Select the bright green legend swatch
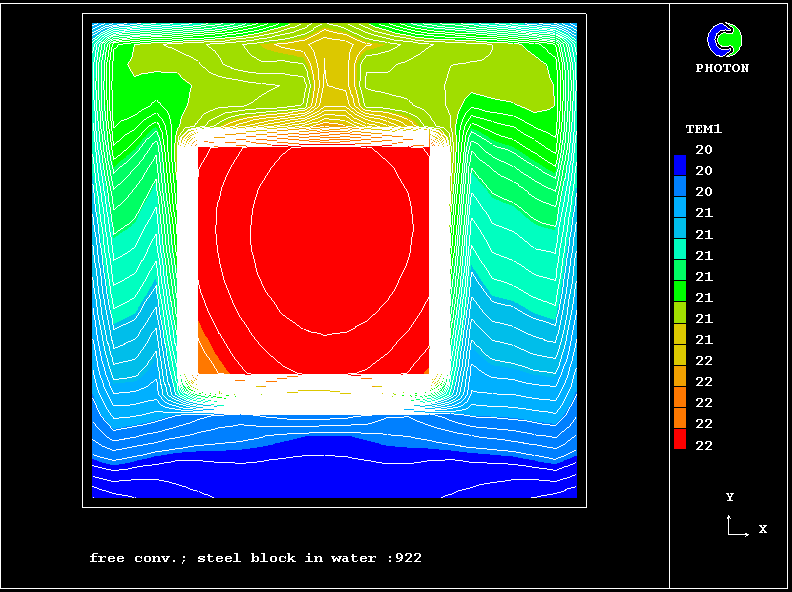 coord(680,291)
